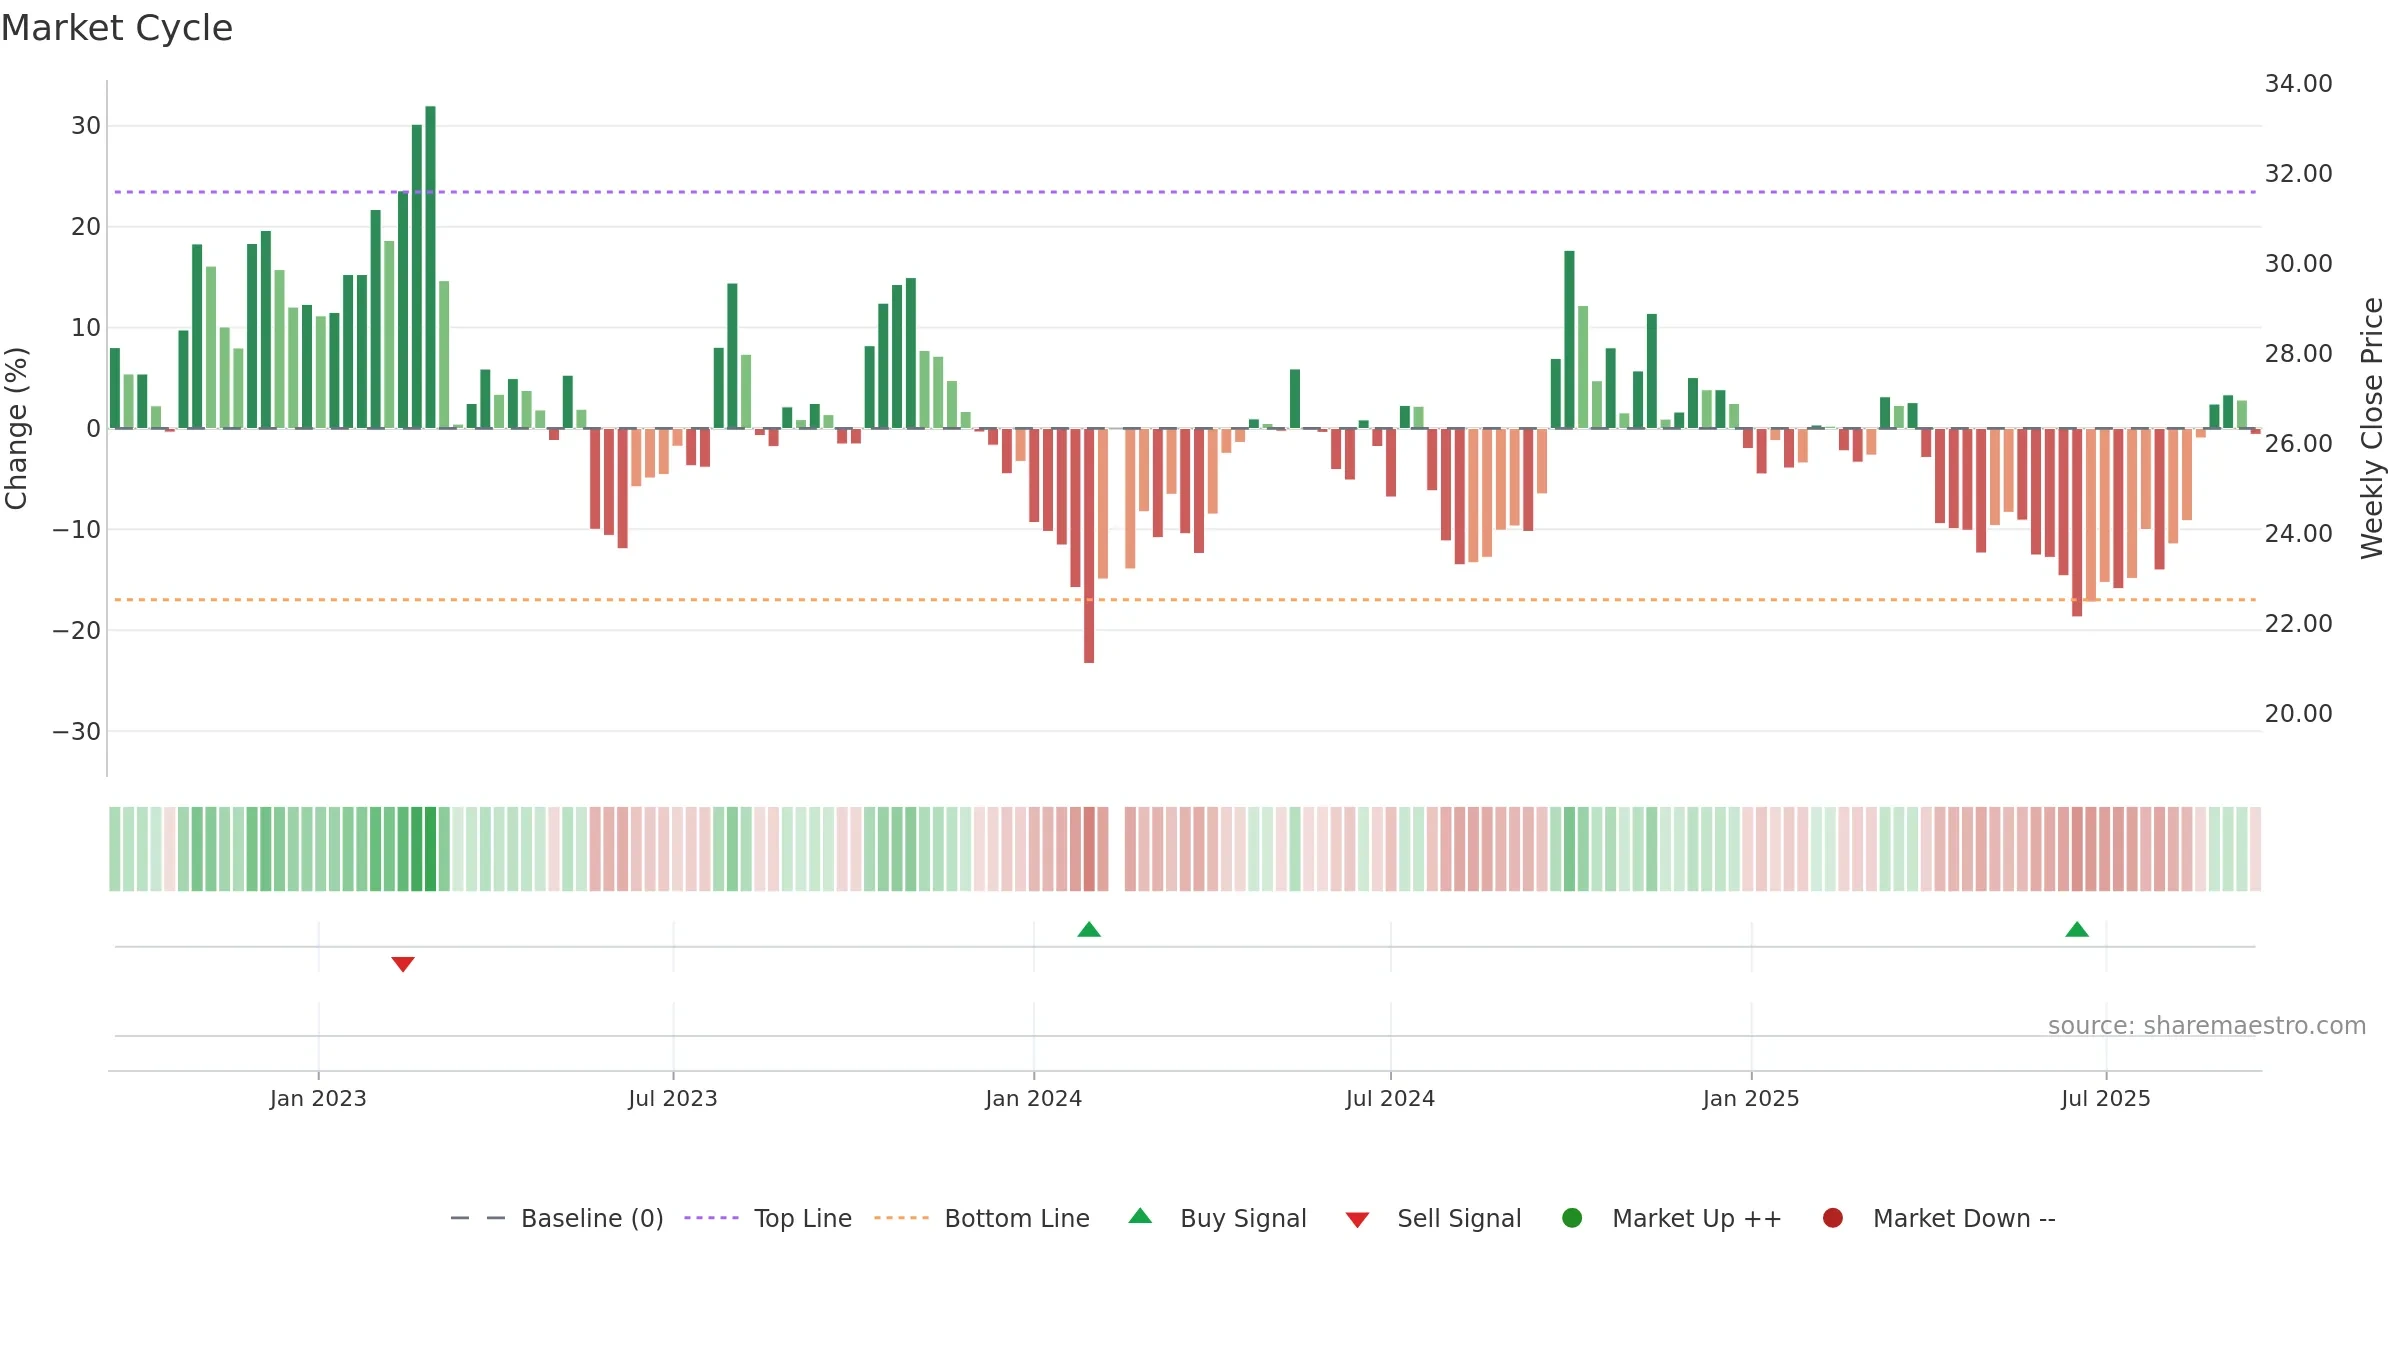2400x1350 pixels.
Task: Click the 34.00 price axis value
Action: pyautogui.click(x=2299, y=84)
